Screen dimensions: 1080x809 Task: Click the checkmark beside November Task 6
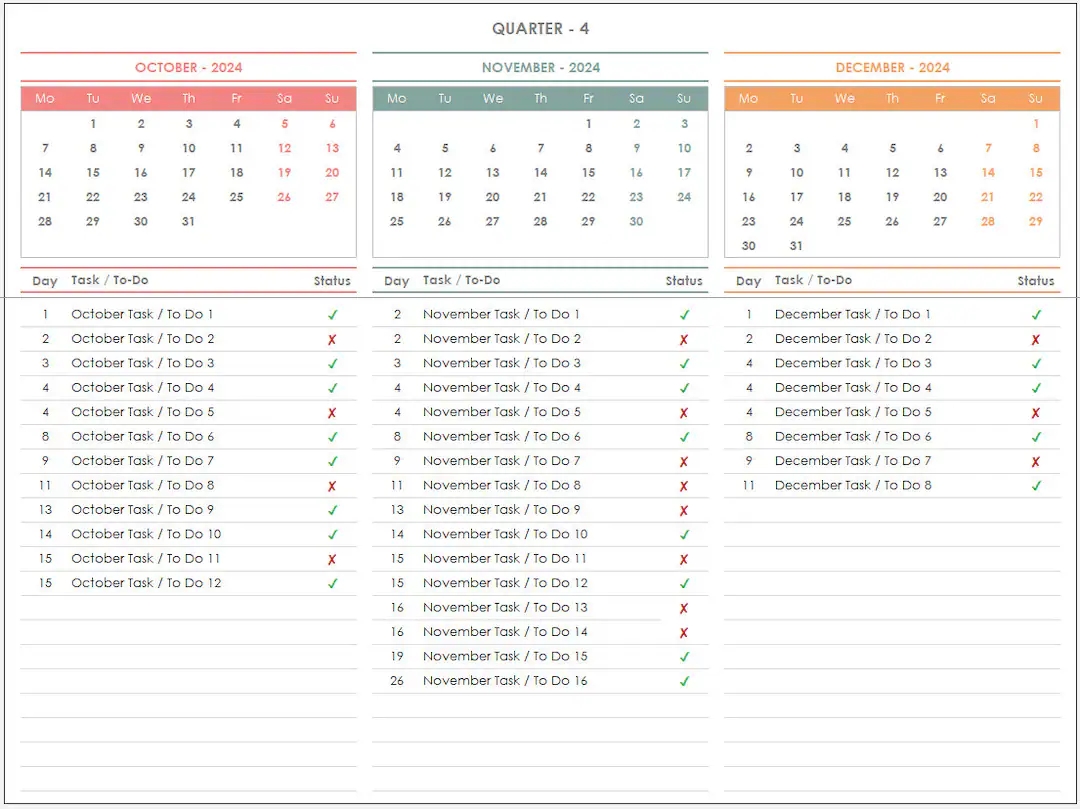click(685, 436)
